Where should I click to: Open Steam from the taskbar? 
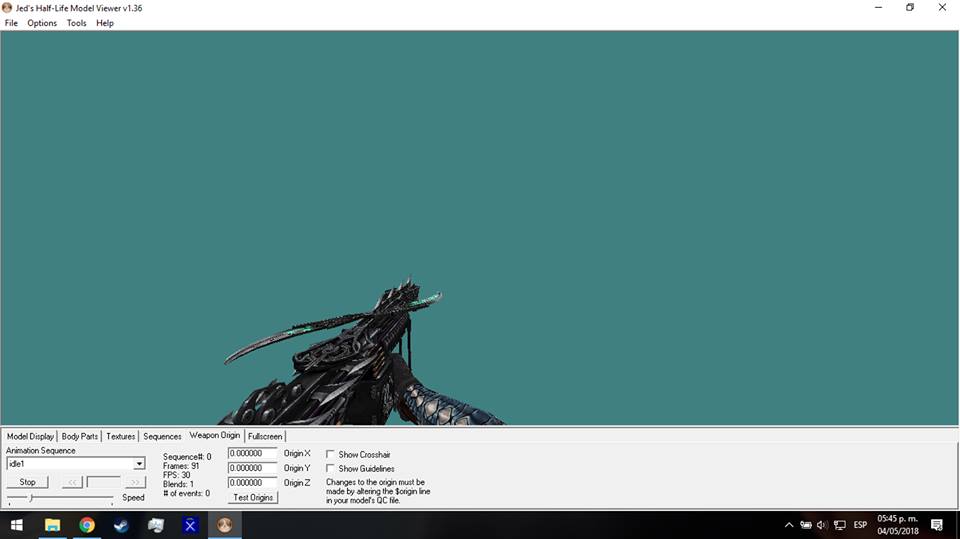coord(121,525)
